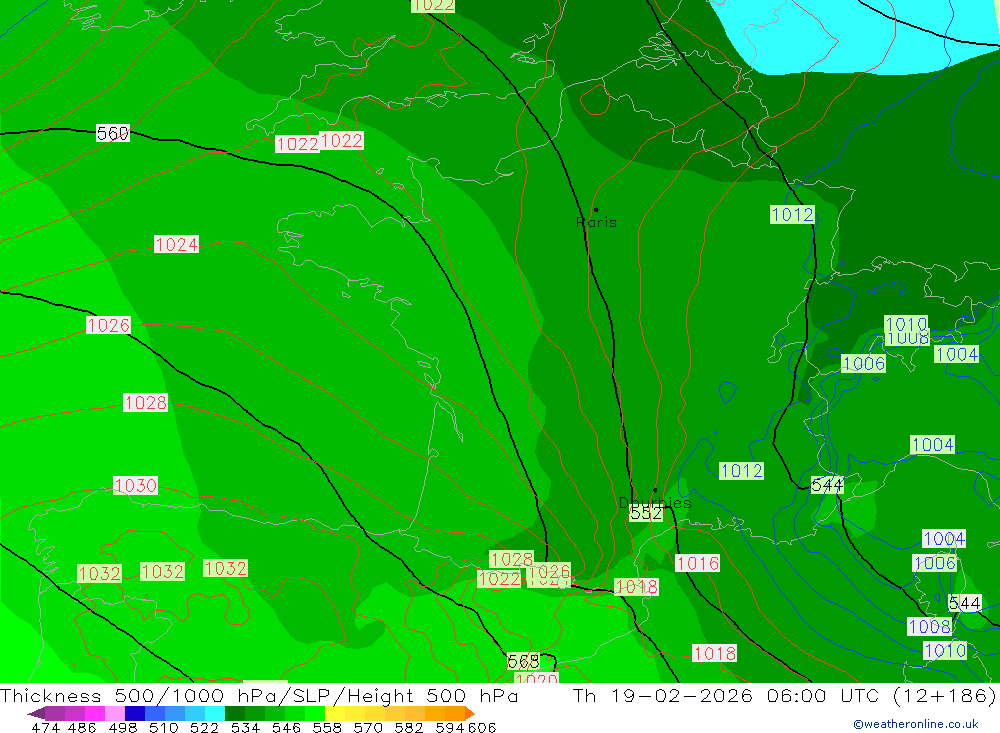The width and height of the screenshot is (1000, 733).
Task: Click the orange right arrow tip of legend
Action: pos(470,713)
